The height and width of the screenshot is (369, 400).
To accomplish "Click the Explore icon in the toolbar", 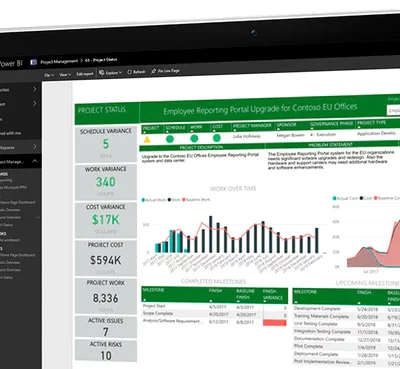I will (102, 73).
